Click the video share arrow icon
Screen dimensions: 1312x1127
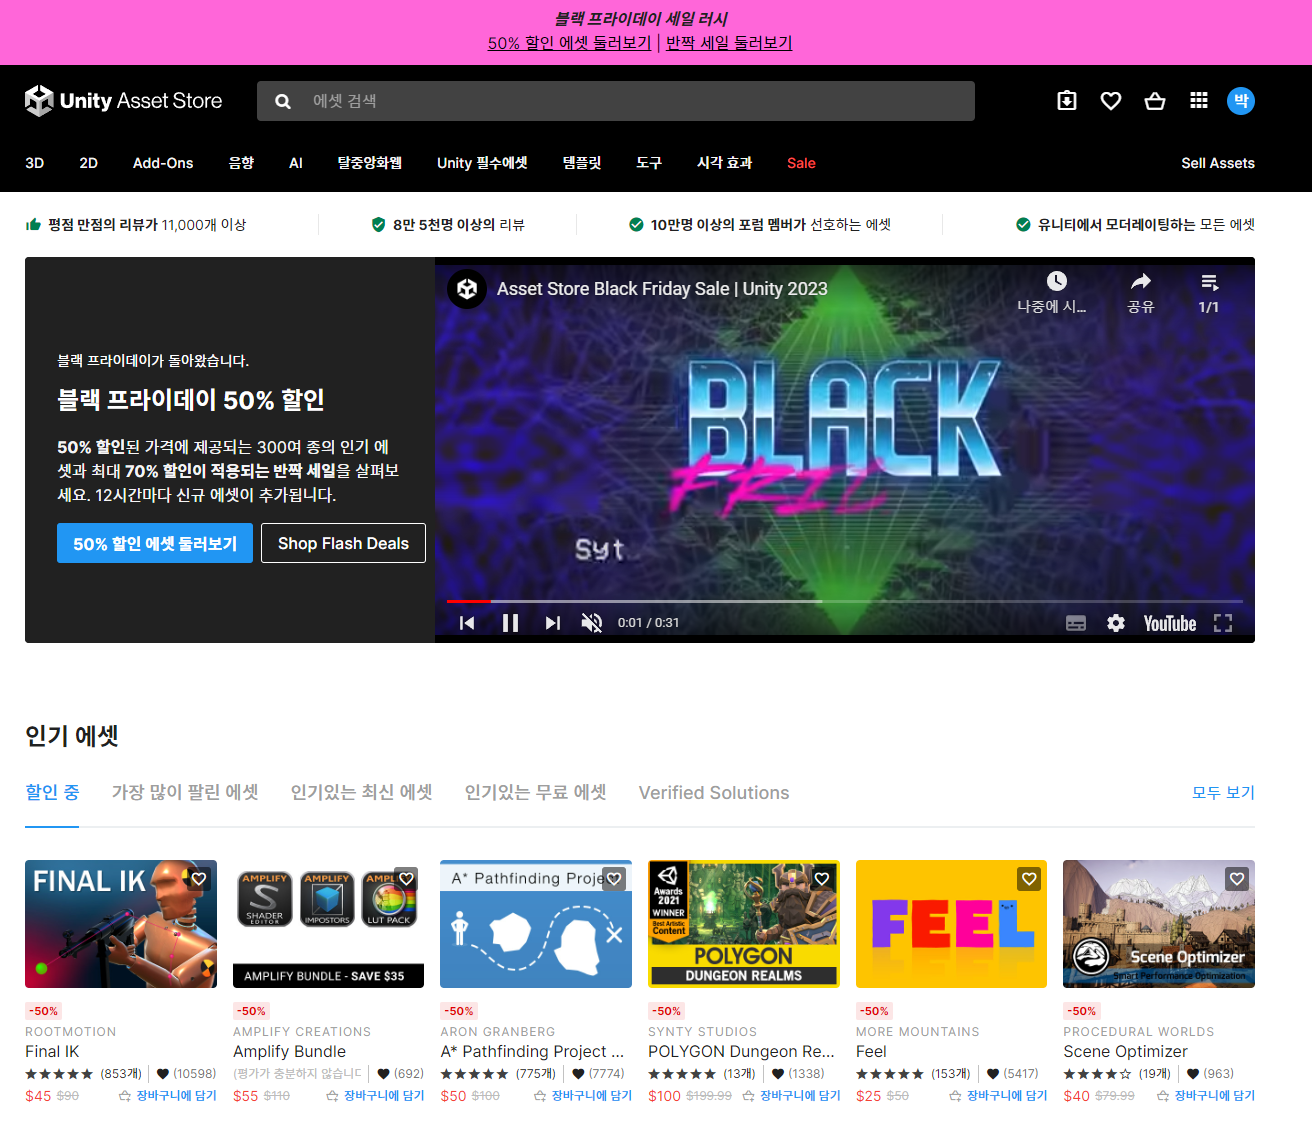[1141, 281]
